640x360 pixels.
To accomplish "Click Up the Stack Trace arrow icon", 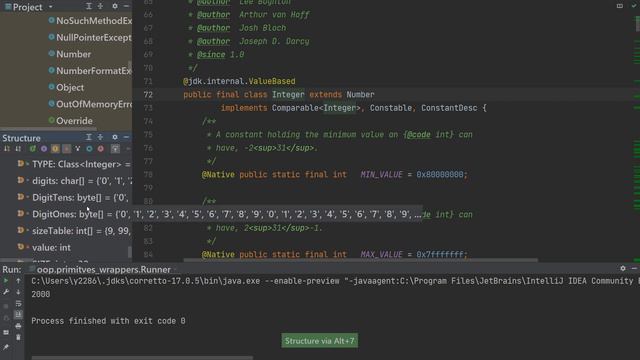I will (x=18, y=281).
